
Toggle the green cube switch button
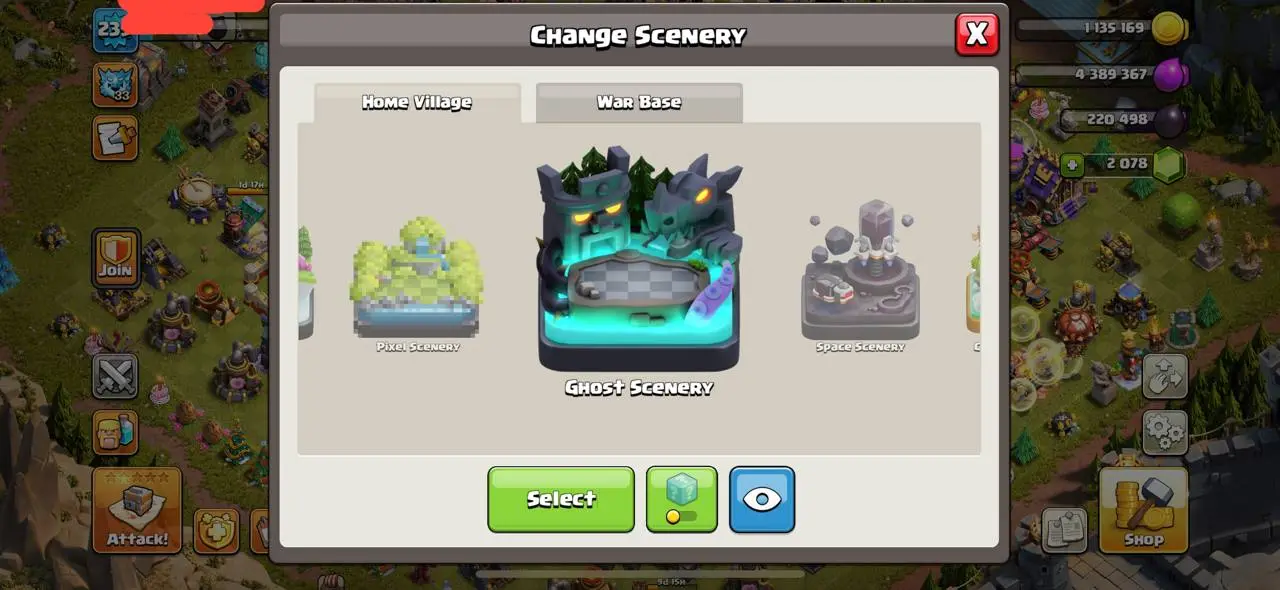pyautogui.click(x=682, y=499)
